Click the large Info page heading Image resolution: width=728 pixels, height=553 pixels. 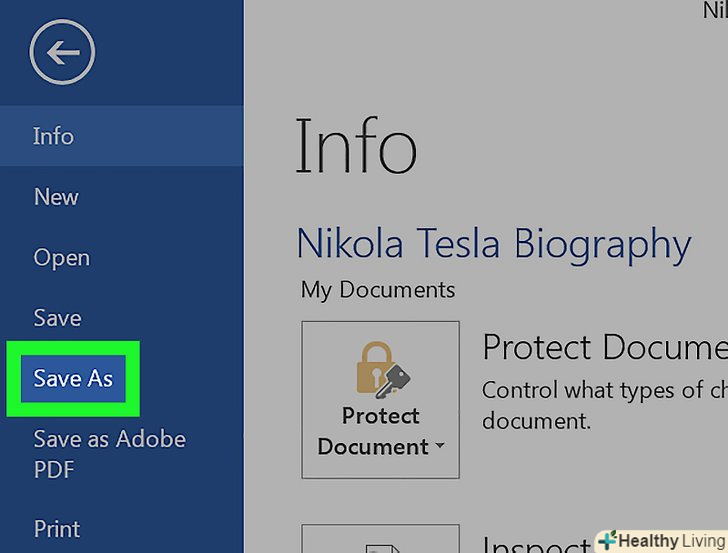[355, 147]
